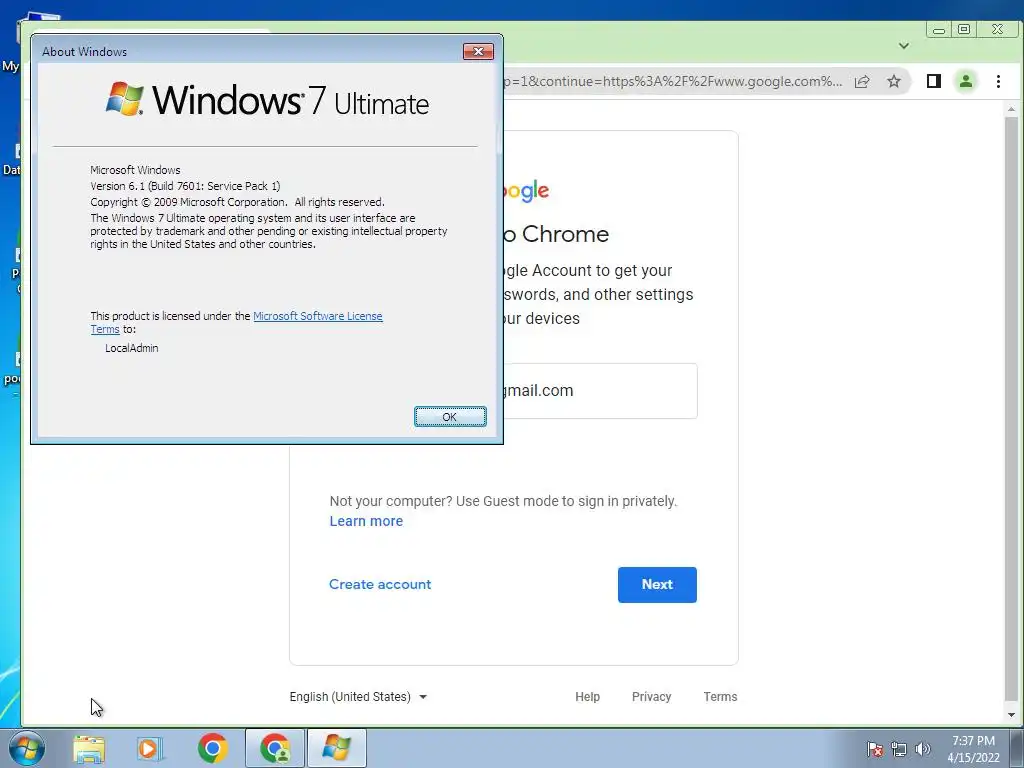
Task: Click the Create account link
Action: coord(380,584)
